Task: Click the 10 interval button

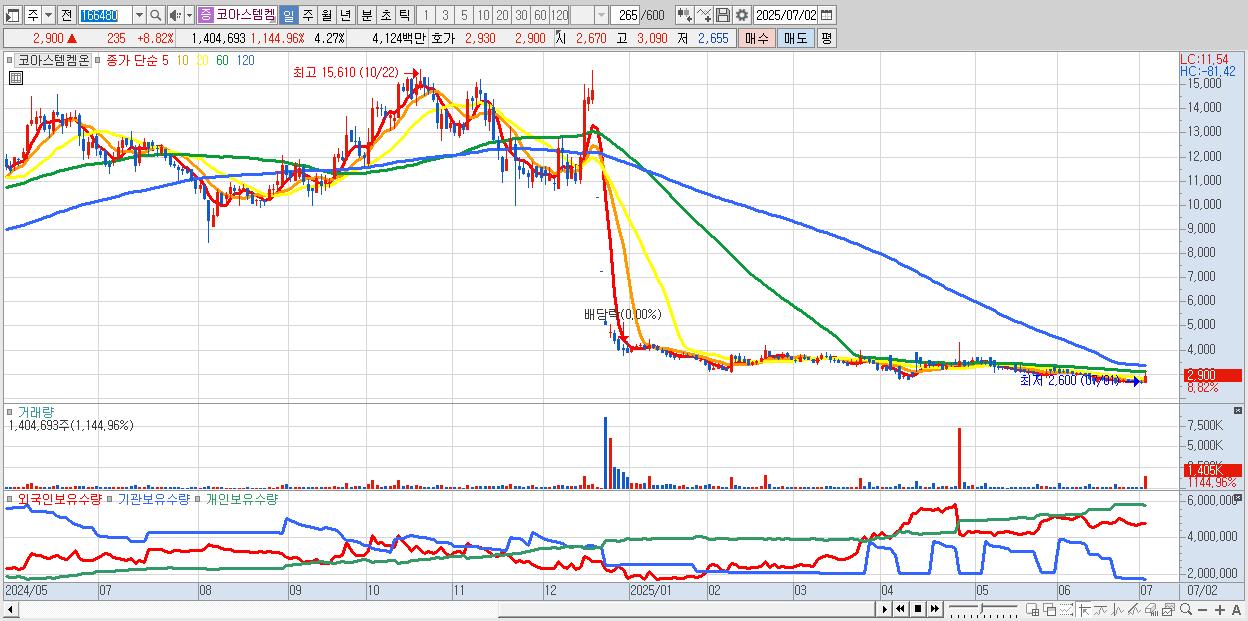Action: 483,16
